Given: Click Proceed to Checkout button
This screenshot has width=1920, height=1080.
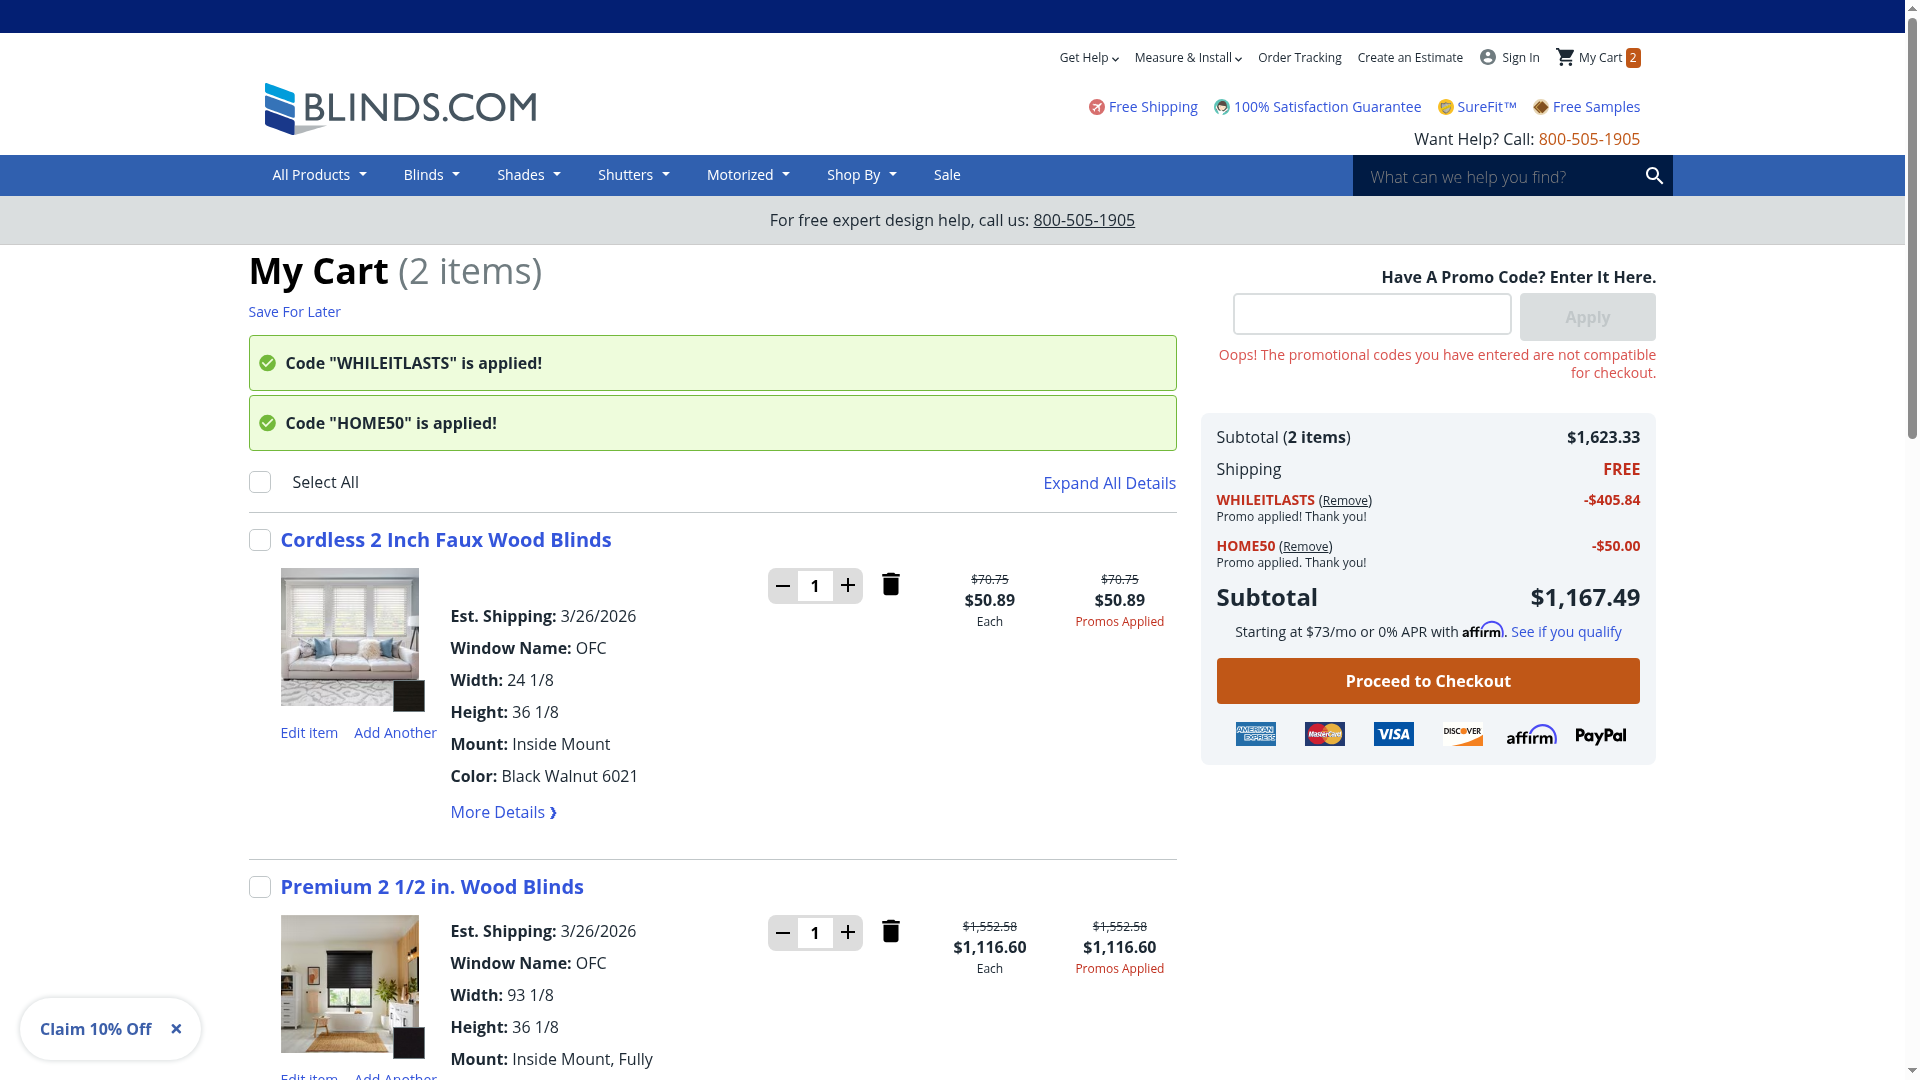Looking at the screenshot, I should (x=1427, y=681).
